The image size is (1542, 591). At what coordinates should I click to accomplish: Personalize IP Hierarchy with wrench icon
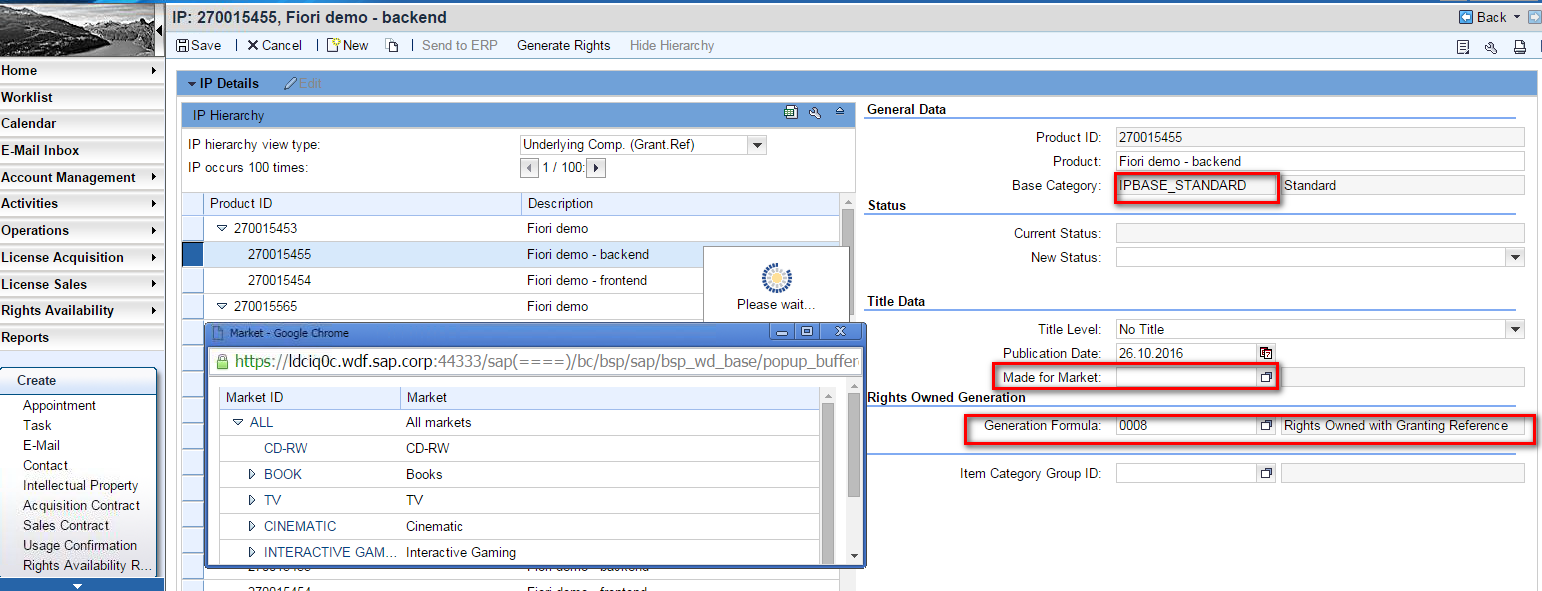pos(815,113)
